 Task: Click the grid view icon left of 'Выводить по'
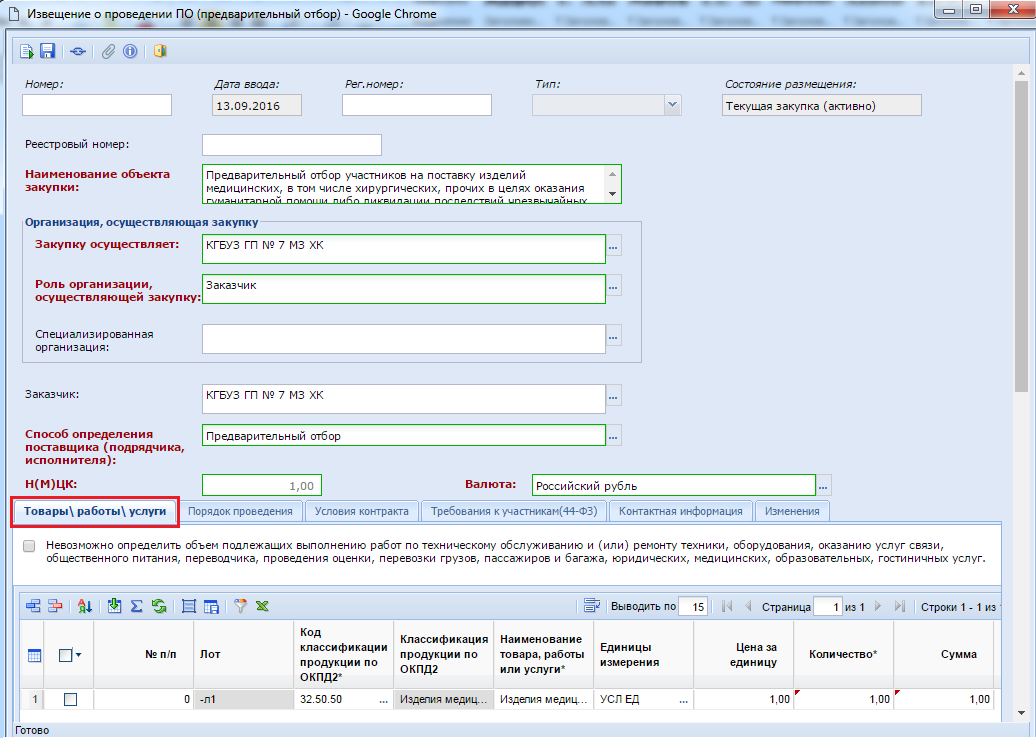pyautogui.click(x=591, y=606)
